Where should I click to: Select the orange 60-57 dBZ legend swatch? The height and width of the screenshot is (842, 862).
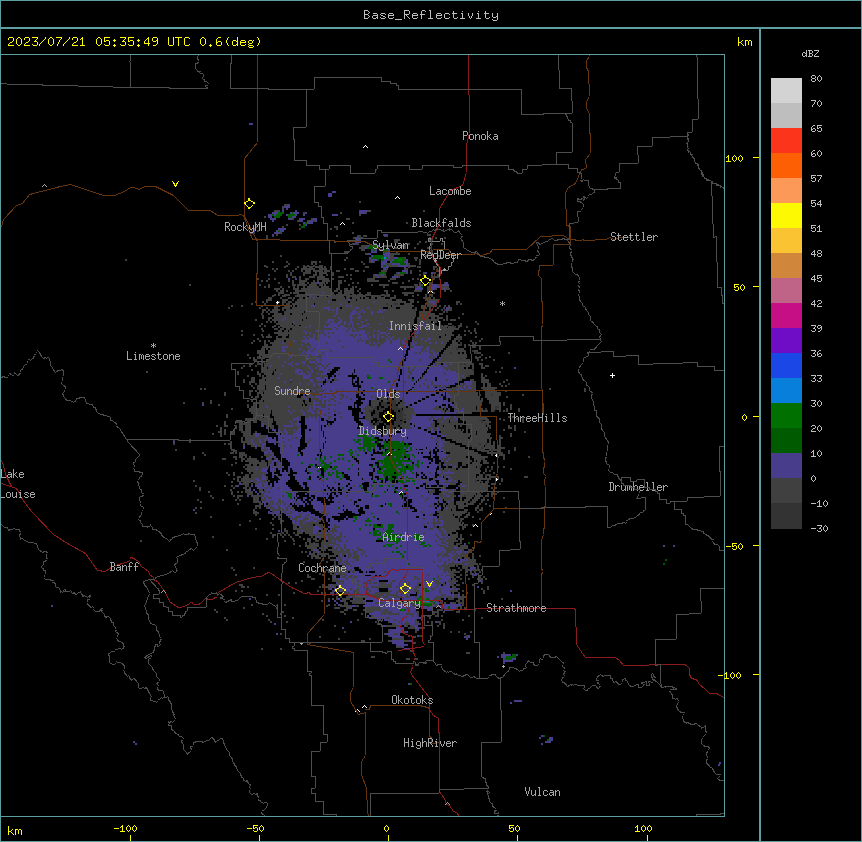pos(786,165)
